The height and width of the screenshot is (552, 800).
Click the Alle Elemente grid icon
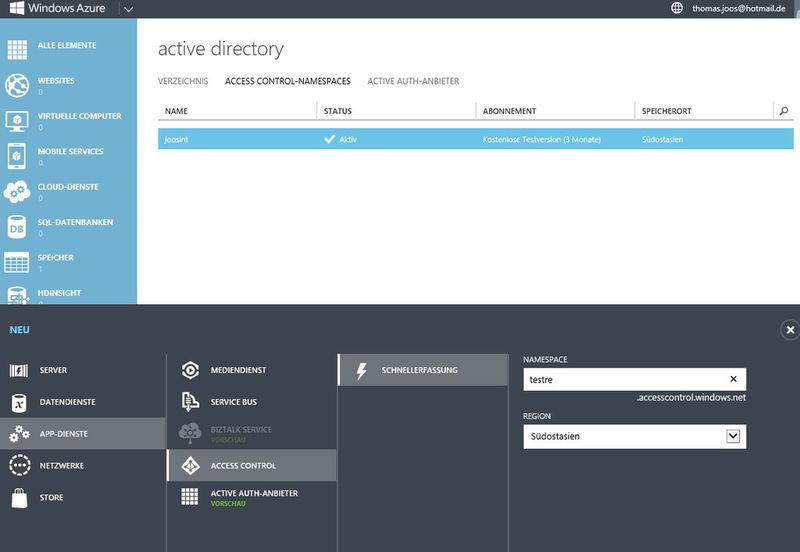(17, 50)
